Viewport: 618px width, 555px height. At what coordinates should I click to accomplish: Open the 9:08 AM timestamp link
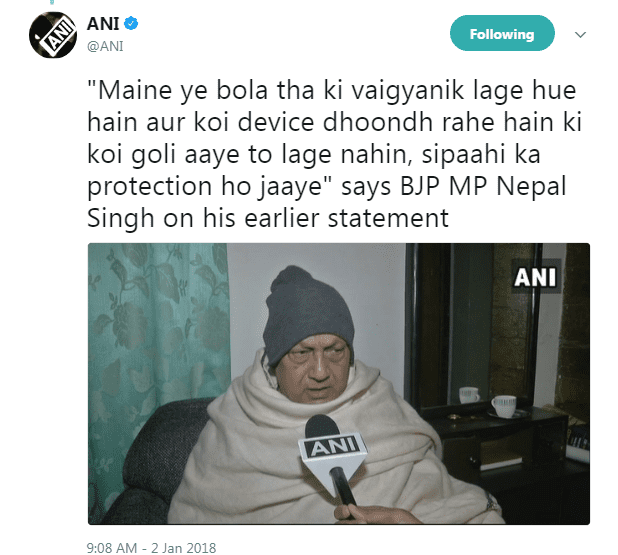(x=112, y=548)
